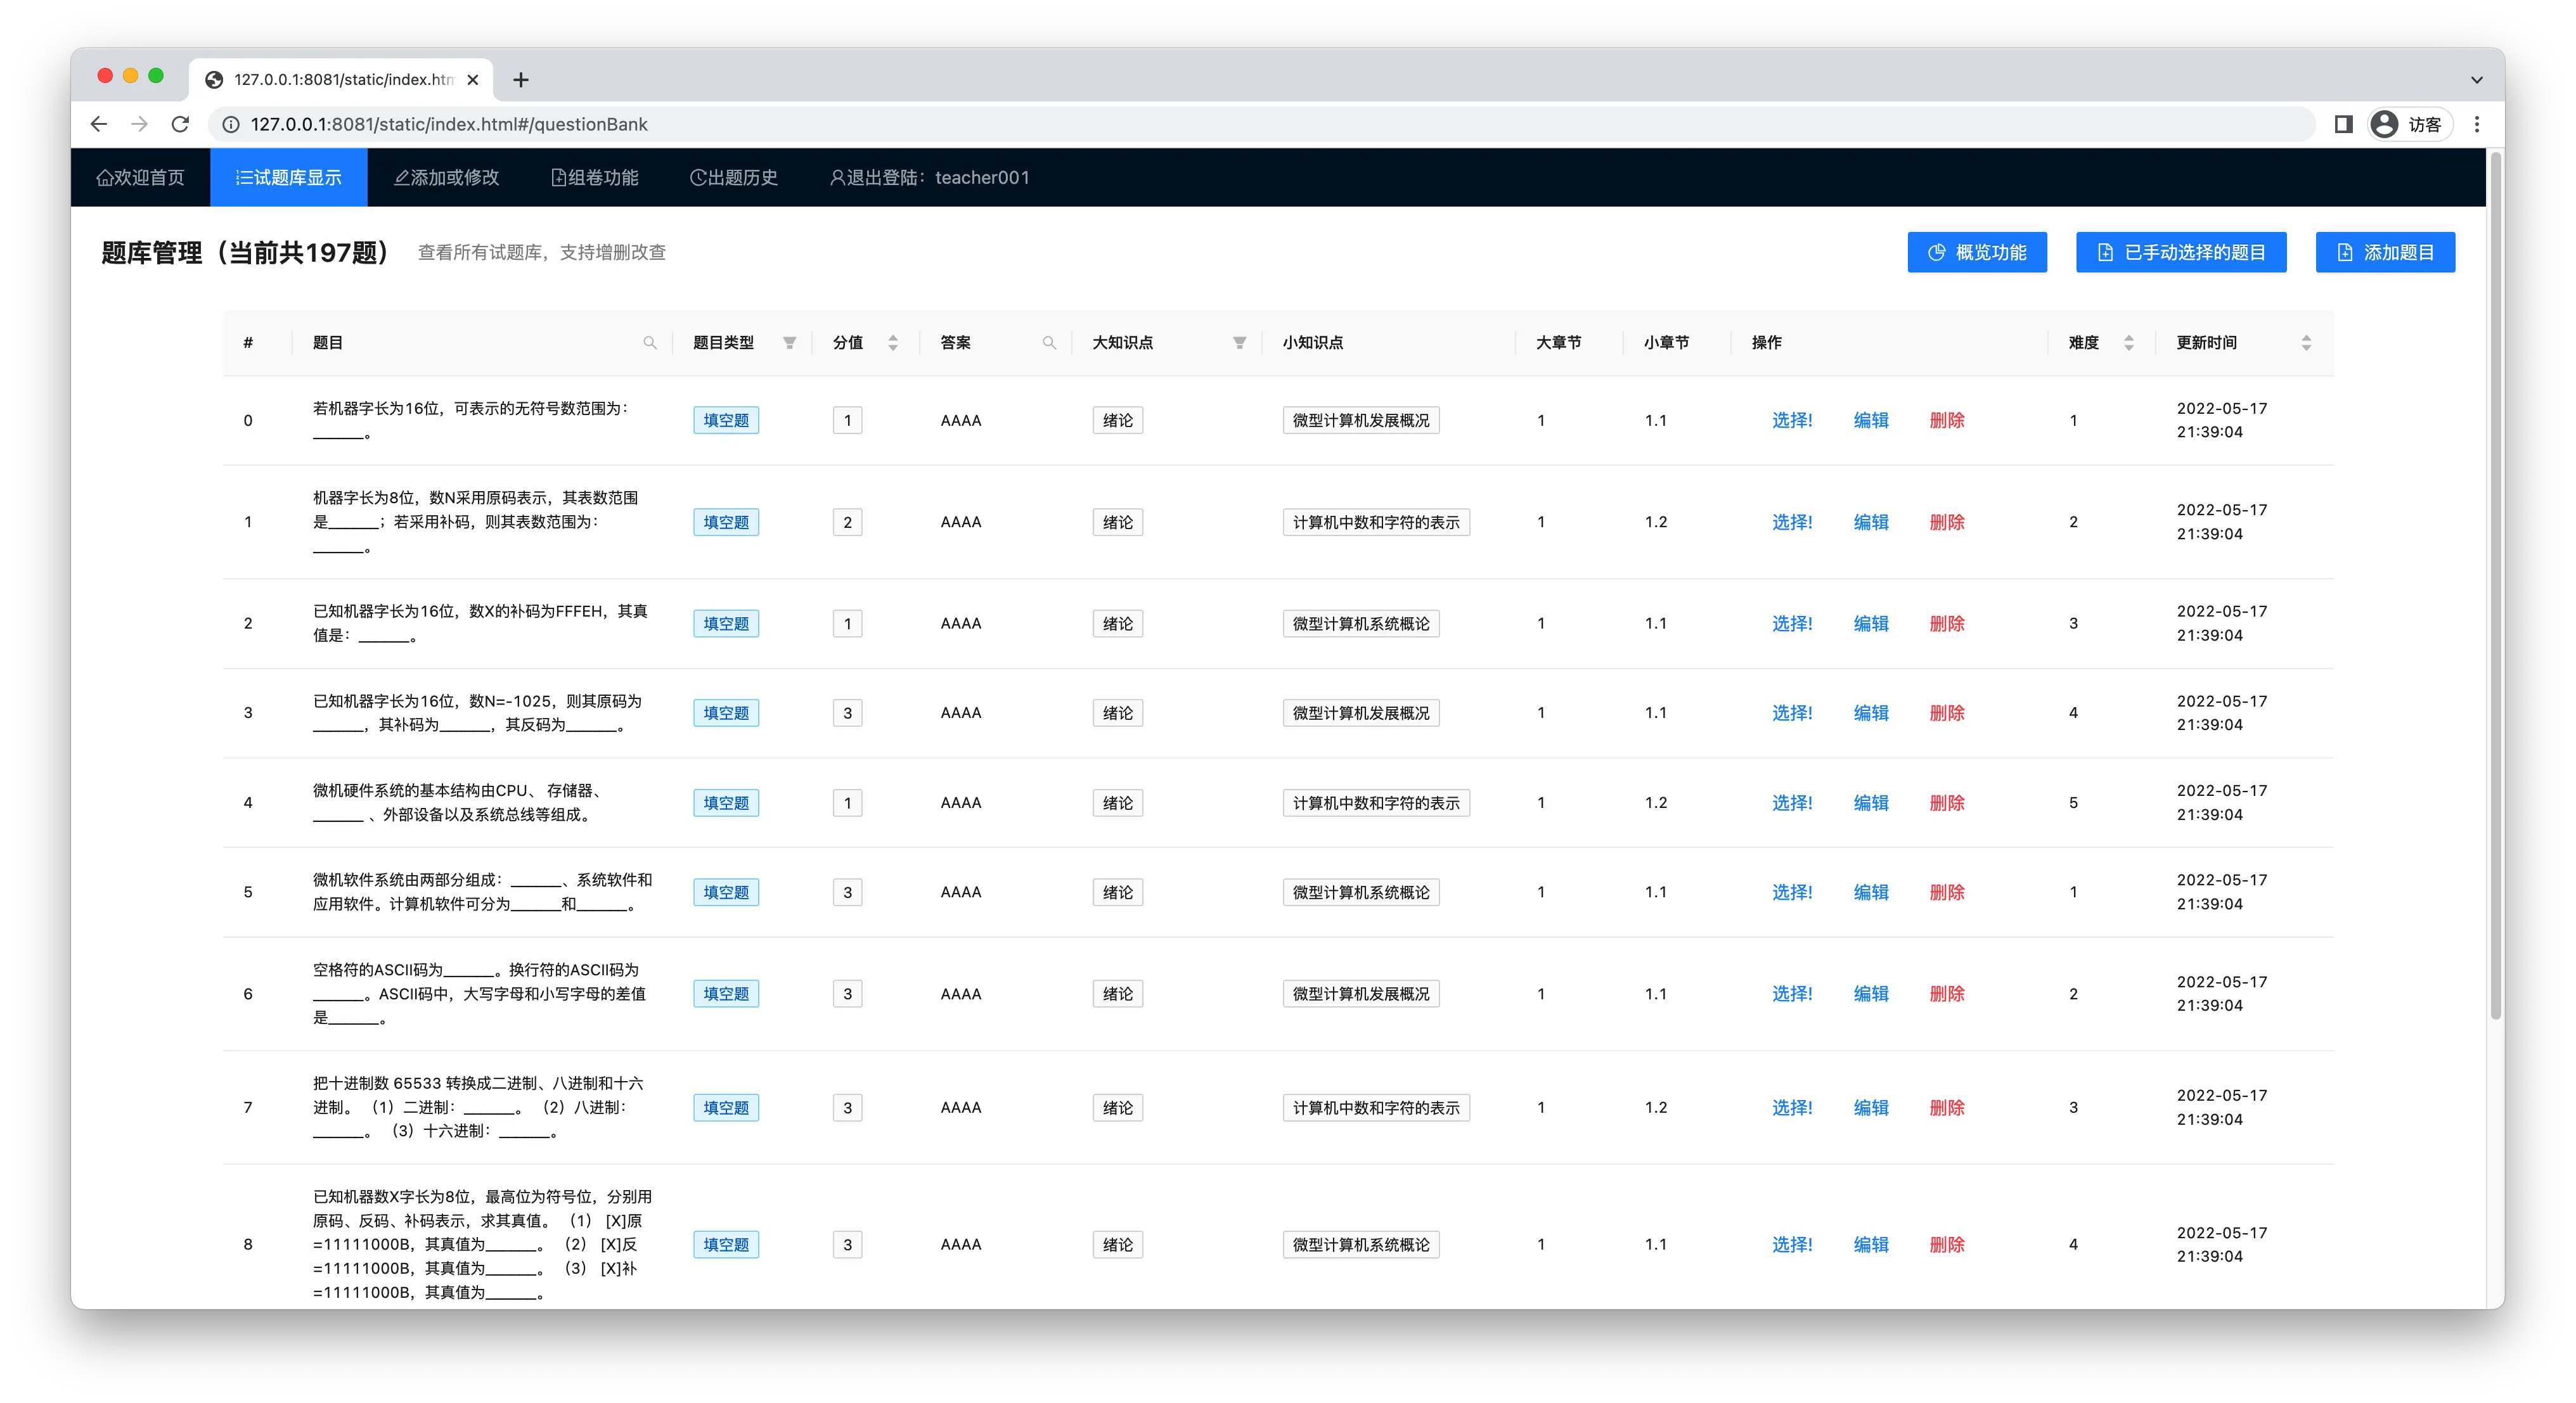Click 选择! link for question row 0
The width and height of the screenshot is (2576, 1403).
click(x=1791, y=421)
